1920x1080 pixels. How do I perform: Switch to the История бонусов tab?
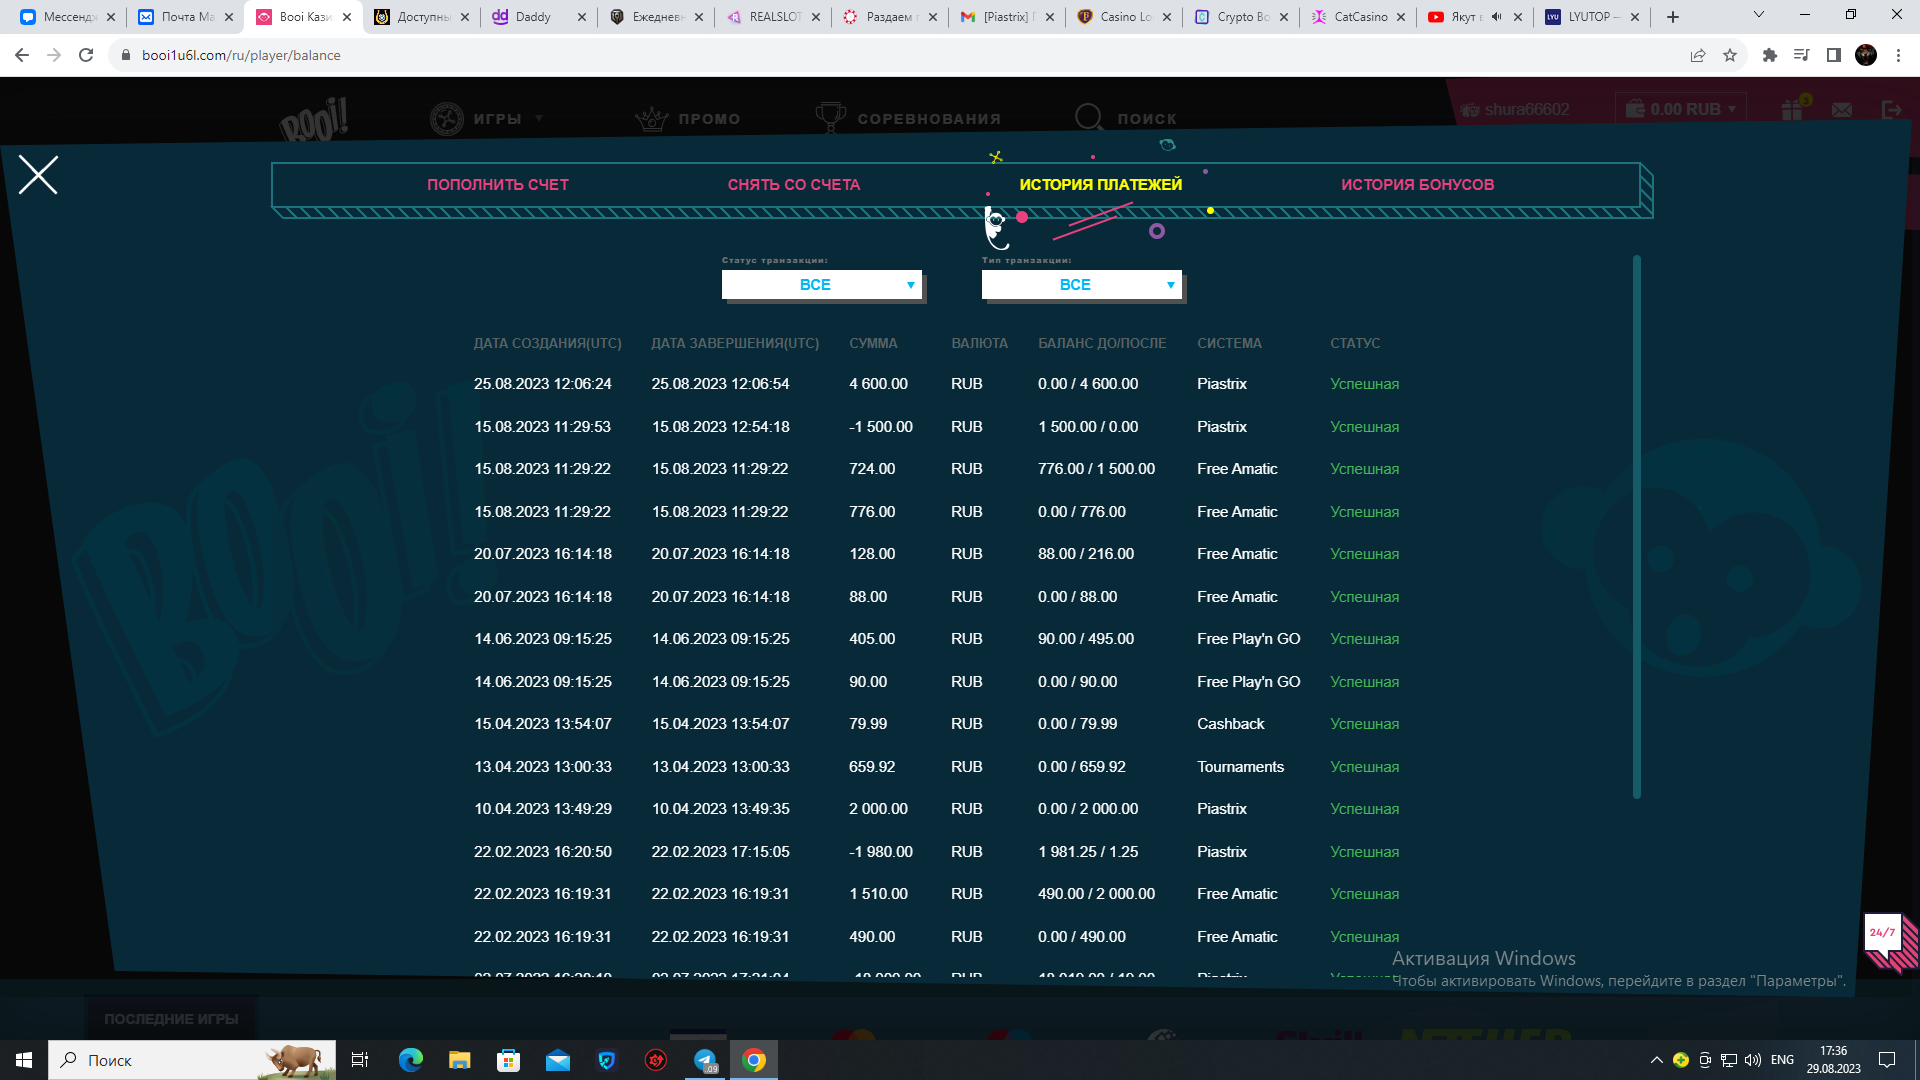(1417, 185)
